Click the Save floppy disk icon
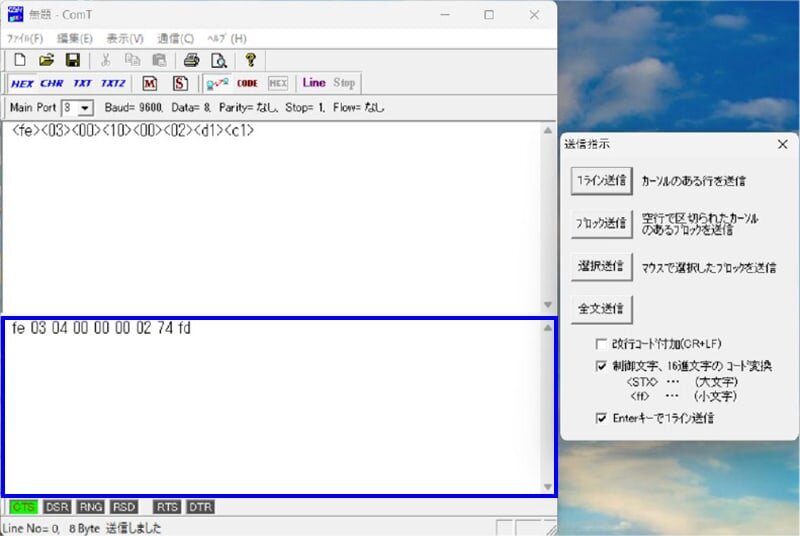800x536 pixels. point(72,59)
